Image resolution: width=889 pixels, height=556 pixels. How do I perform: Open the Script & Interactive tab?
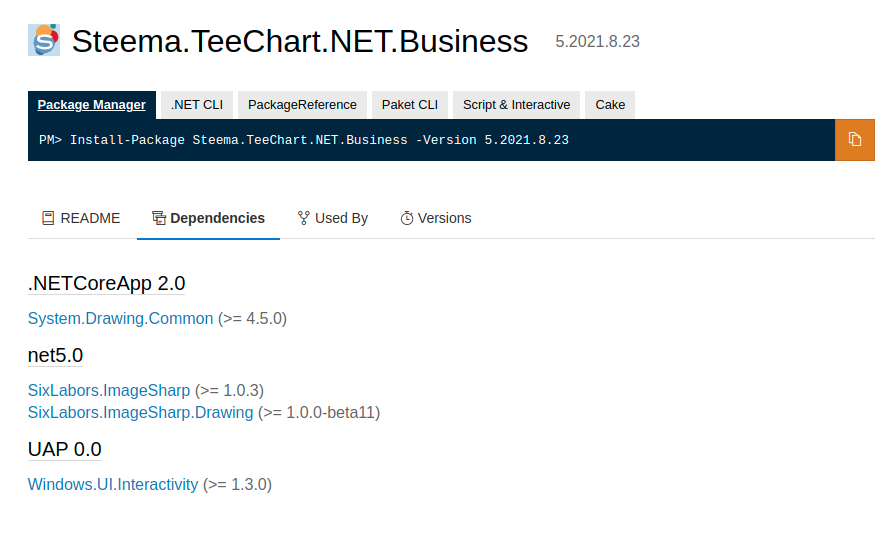pyautogui.click(x=517, y=105)
